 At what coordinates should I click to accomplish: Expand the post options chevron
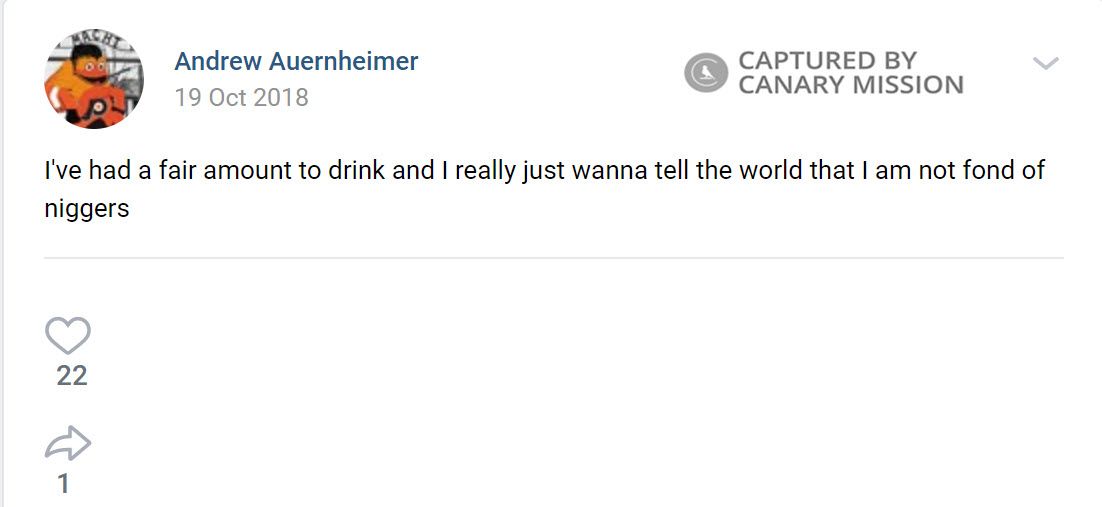(x=1045, y=64)
